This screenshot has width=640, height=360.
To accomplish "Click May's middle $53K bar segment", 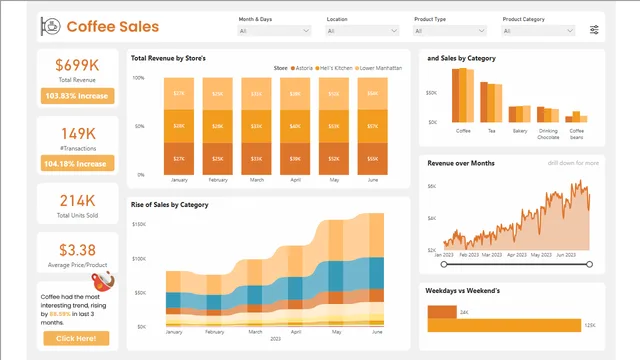I will click(334, 126).
